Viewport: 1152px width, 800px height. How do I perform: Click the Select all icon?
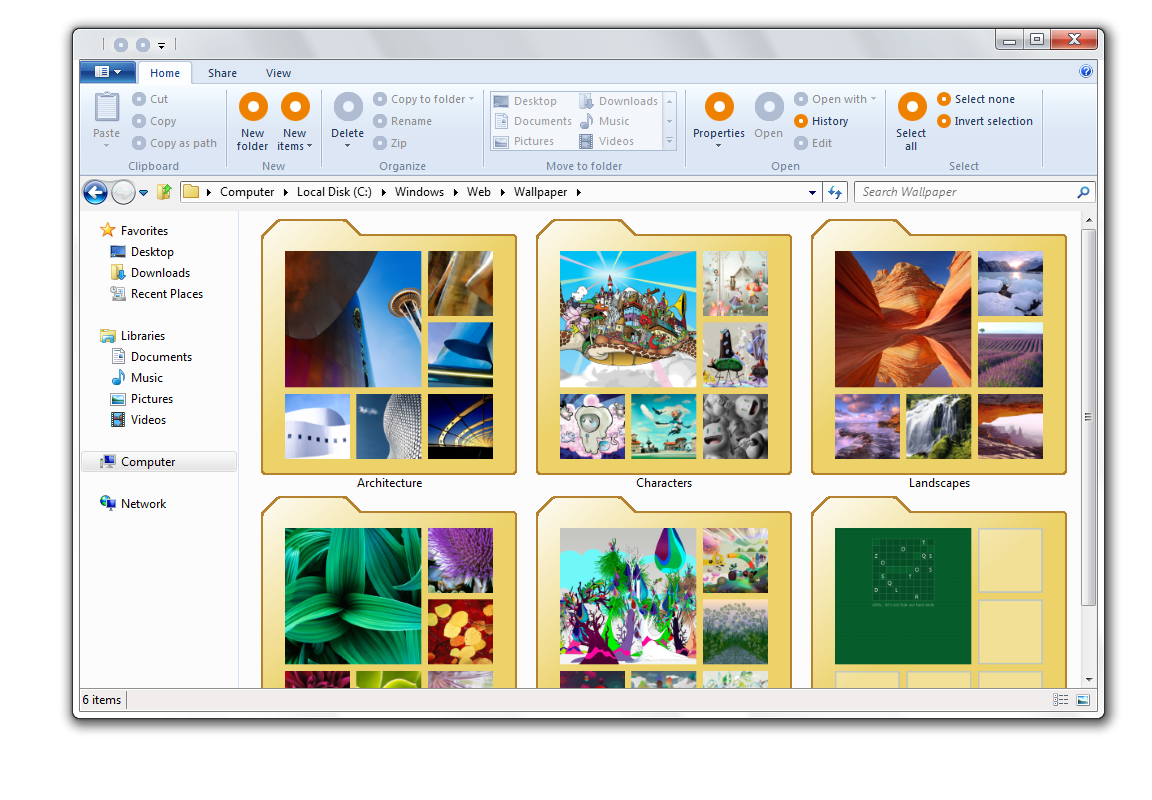point(911,107)
